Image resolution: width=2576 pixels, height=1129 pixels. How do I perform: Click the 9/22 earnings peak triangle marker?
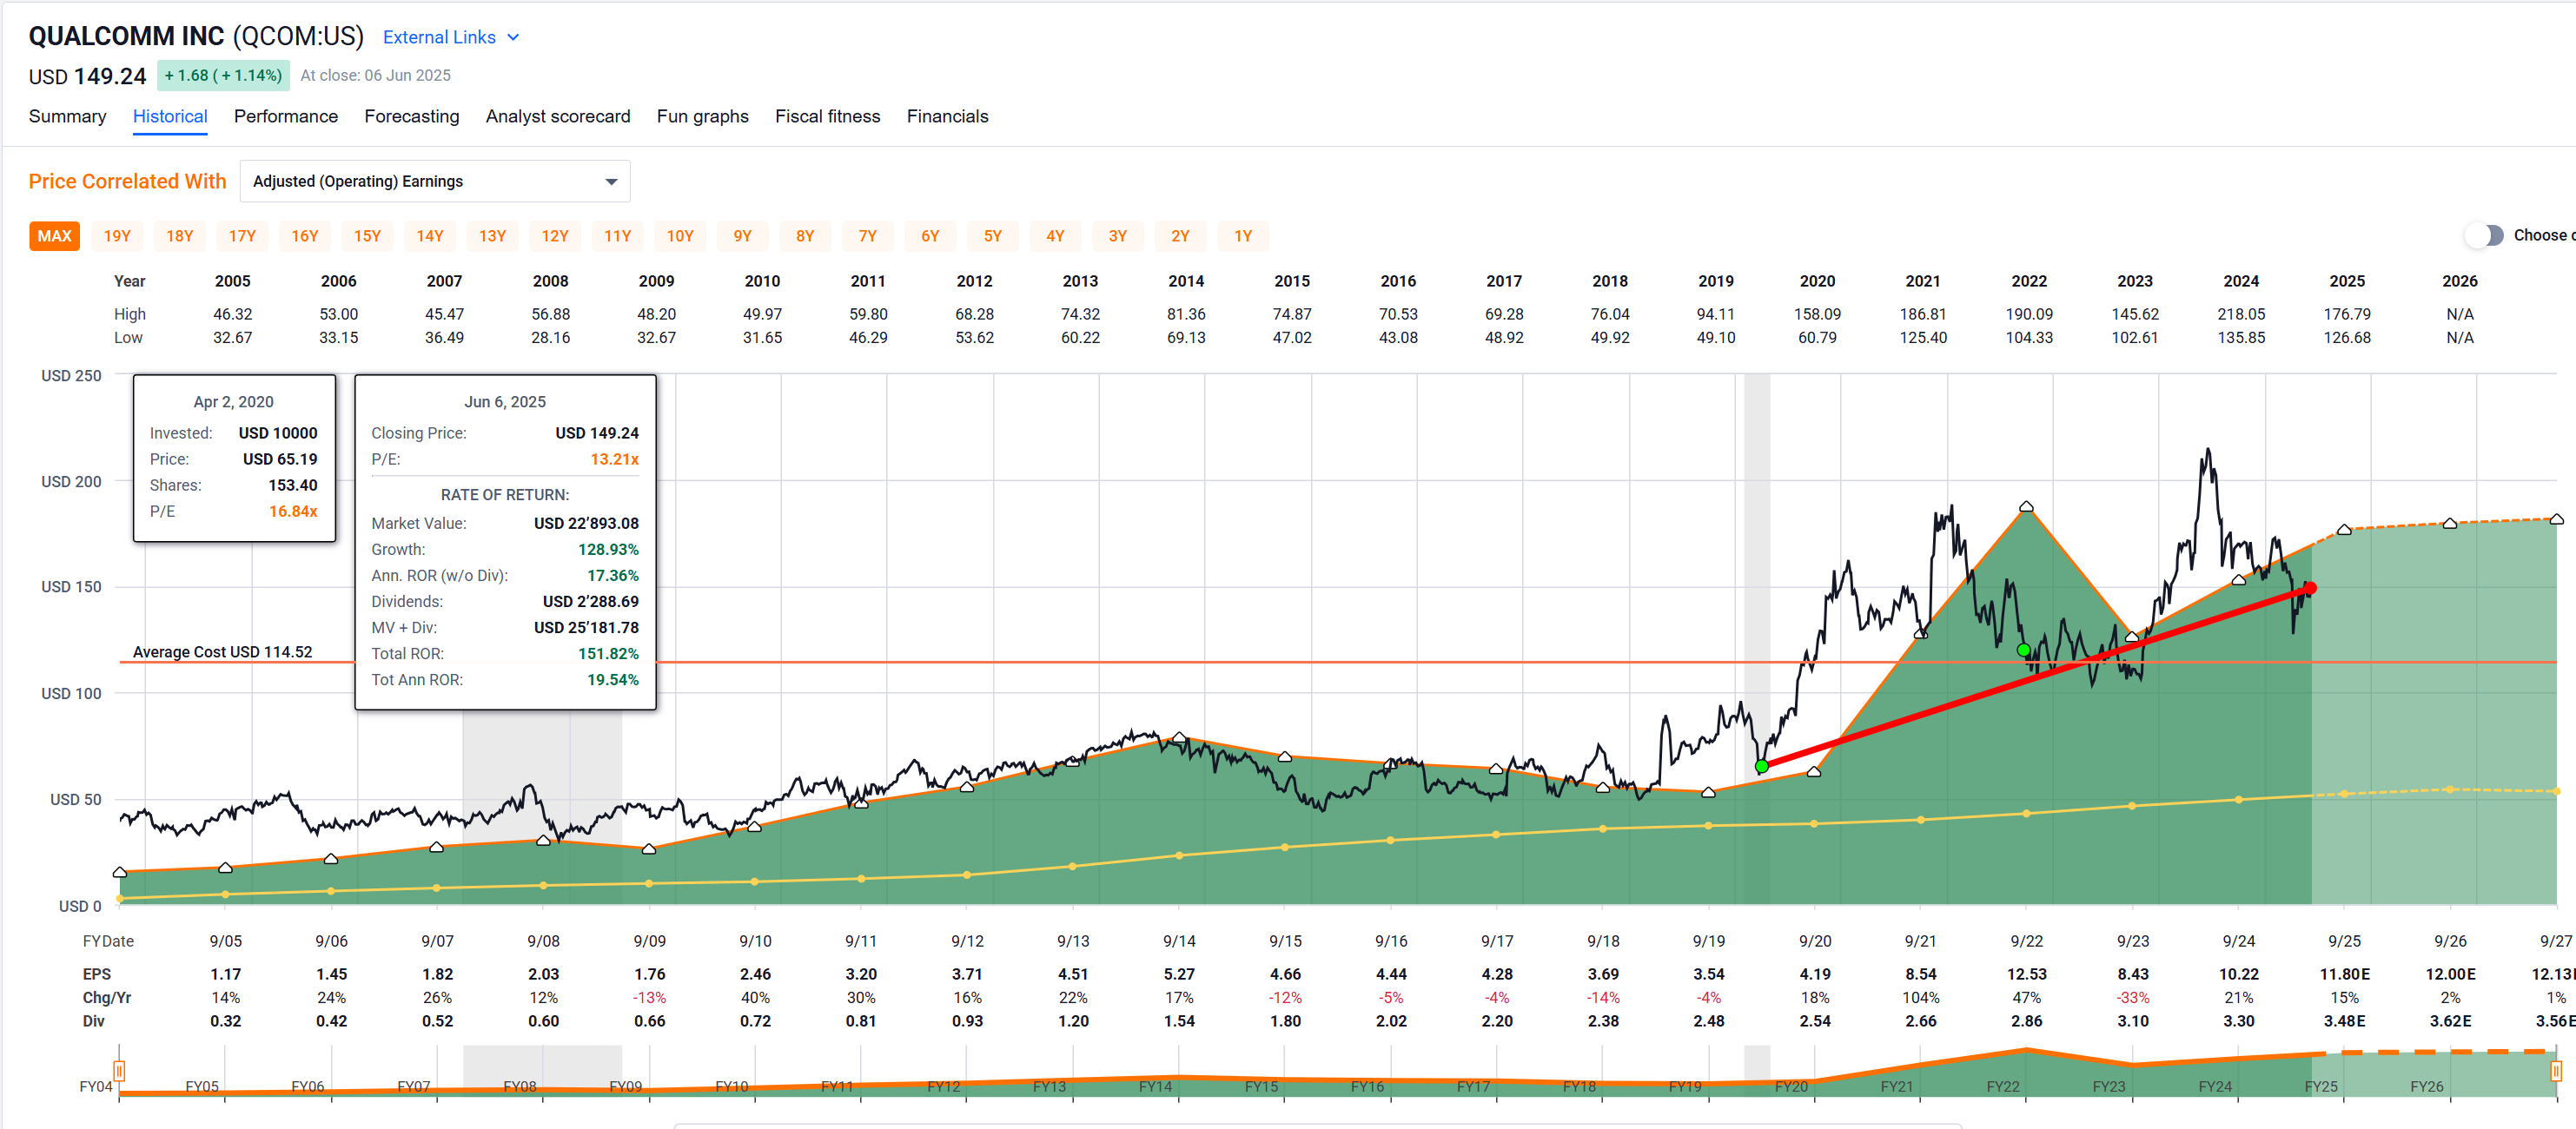pos(2026,507)
